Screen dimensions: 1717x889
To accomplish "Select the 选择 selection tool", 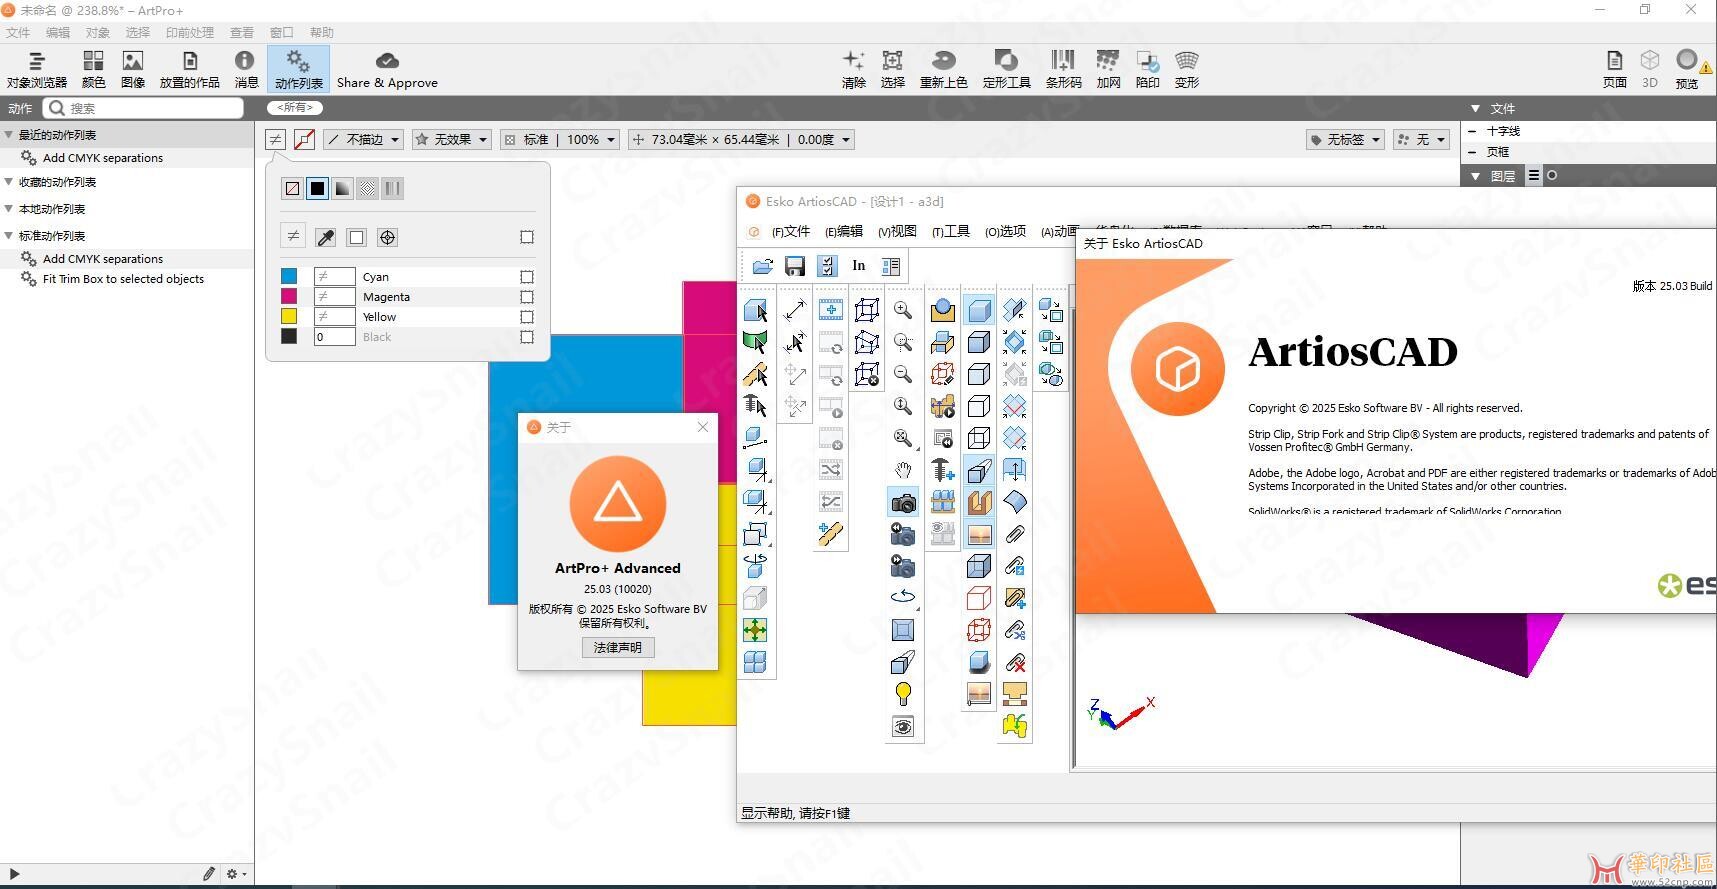I will click(893, 69).
